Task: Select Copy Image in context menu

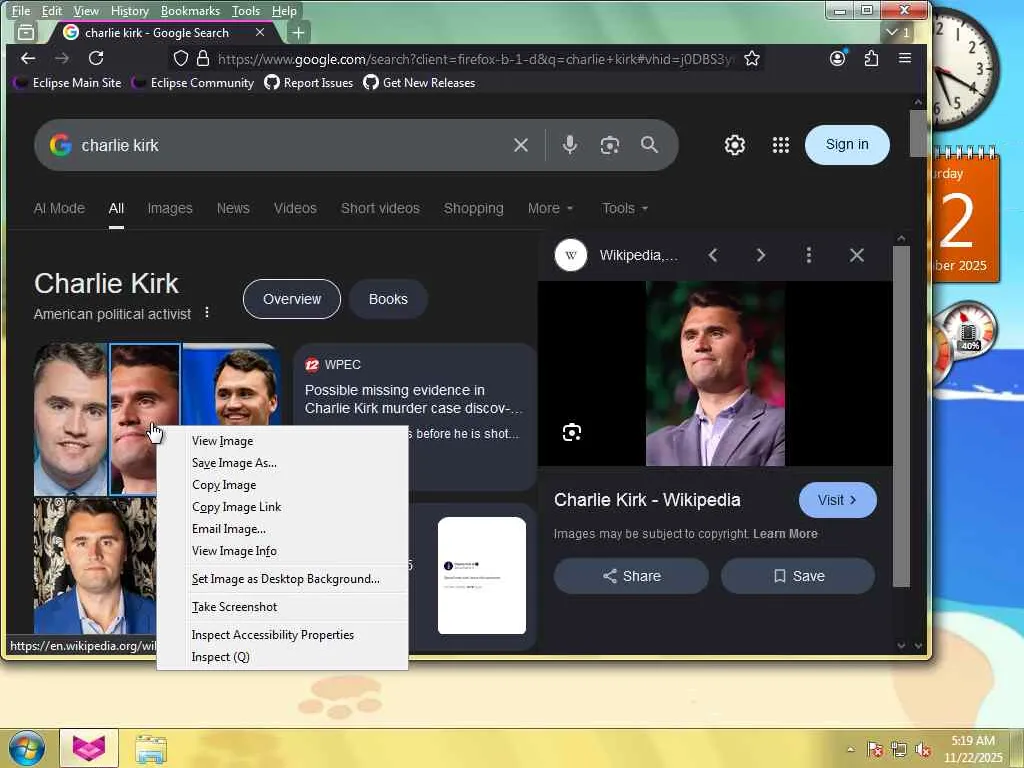Action: pyautogui.click(x=283, y=485)
